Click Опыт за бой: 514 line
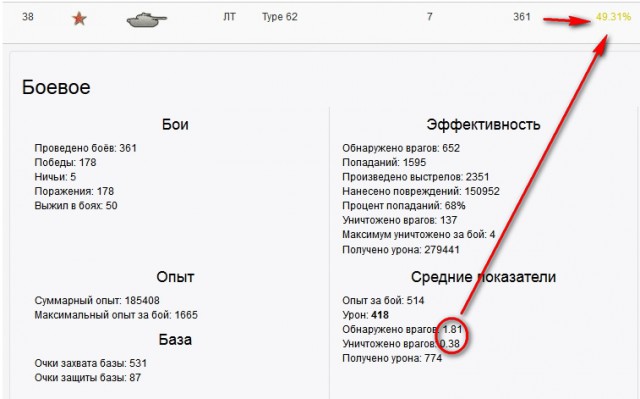 click(x=383, y=301)
